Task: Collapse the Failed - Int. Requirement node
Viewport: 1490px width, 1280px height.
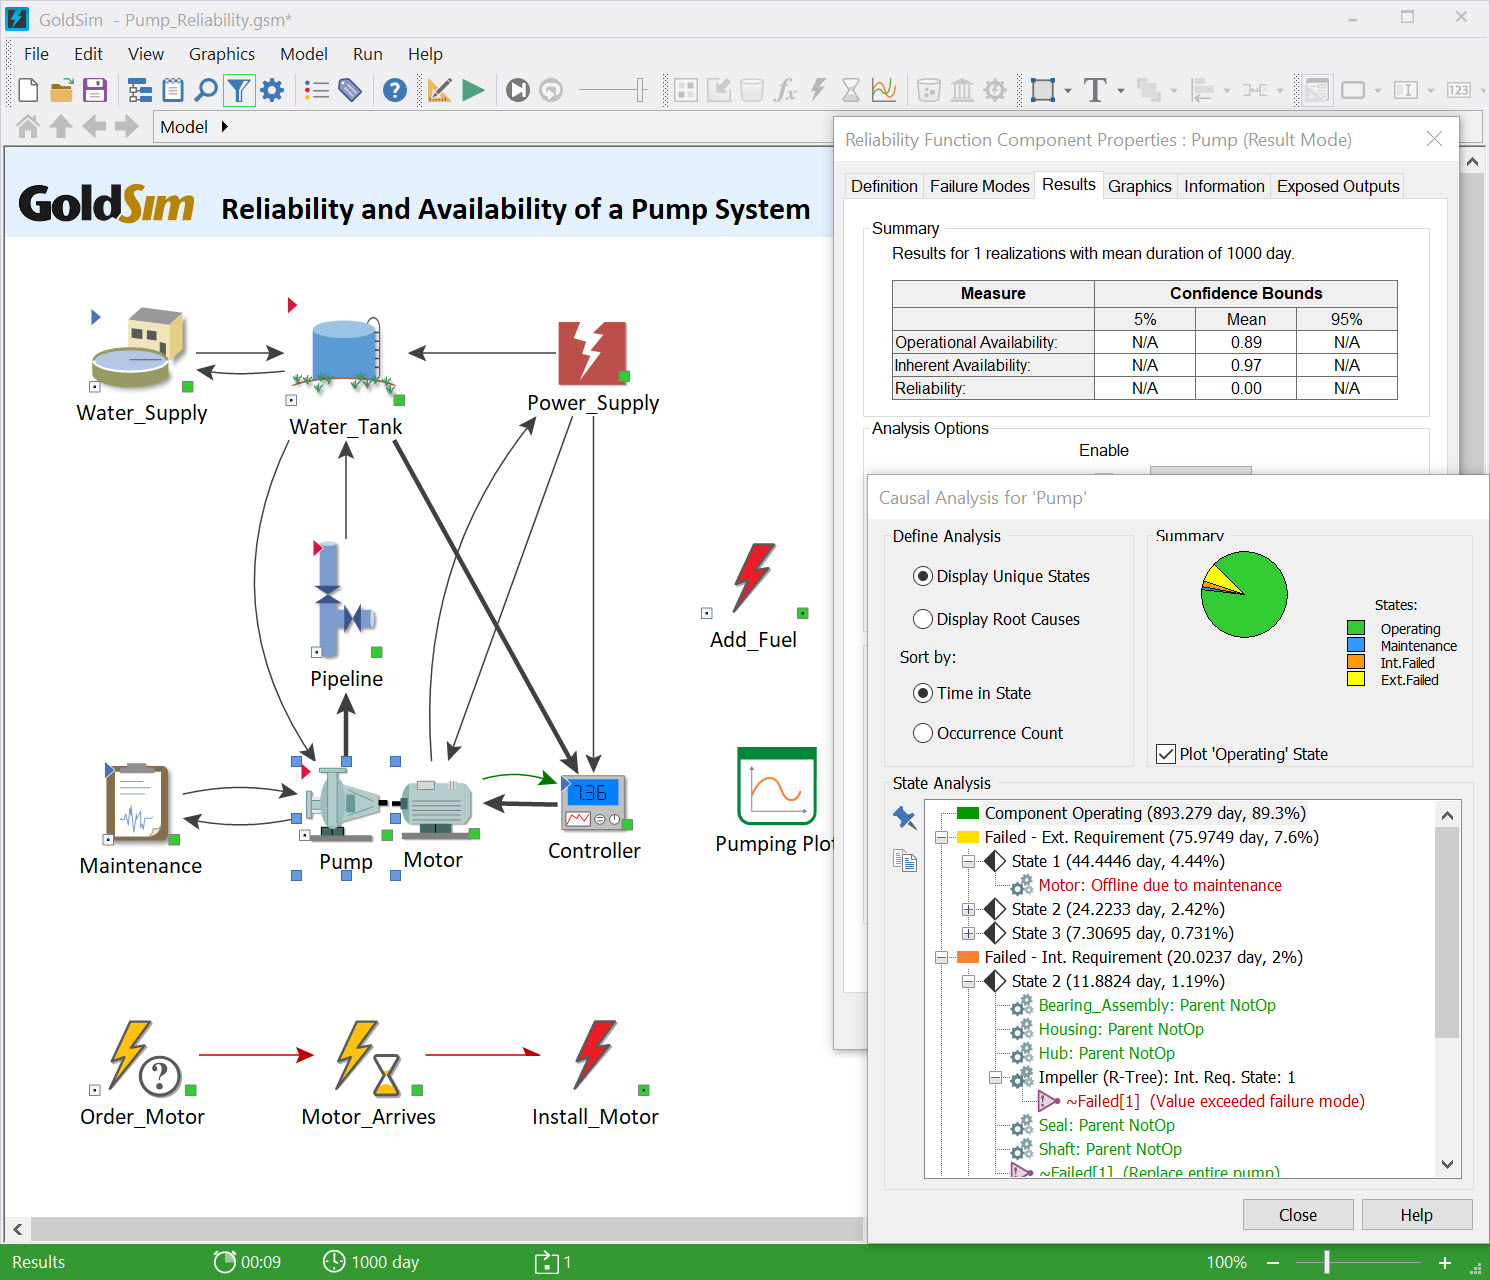Action: pos(941,957)
